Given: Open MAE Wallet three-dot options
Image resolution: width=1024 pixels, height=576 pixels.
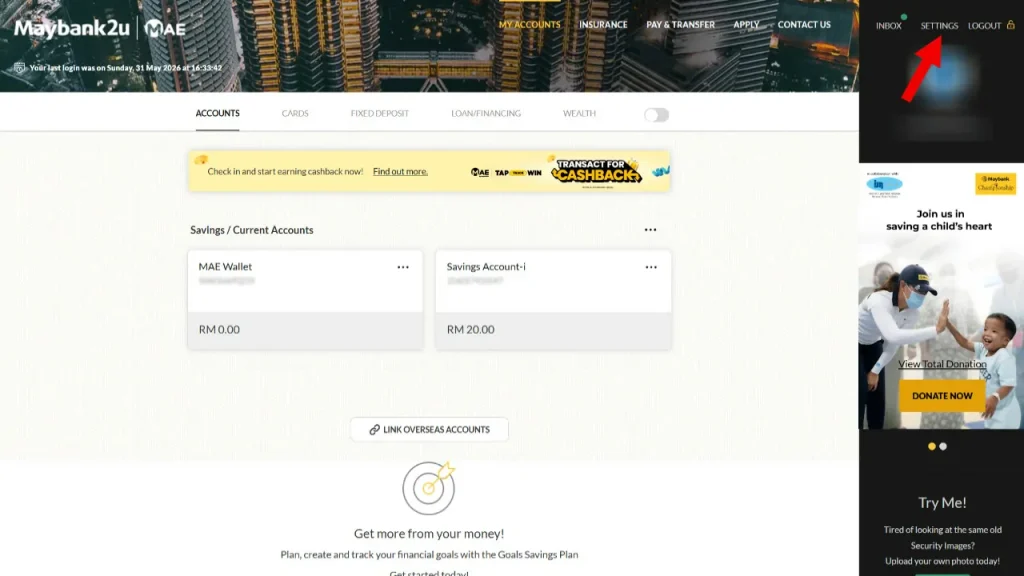Looking at the screenshot, I should pyautogui.click(x=403, y=267).
